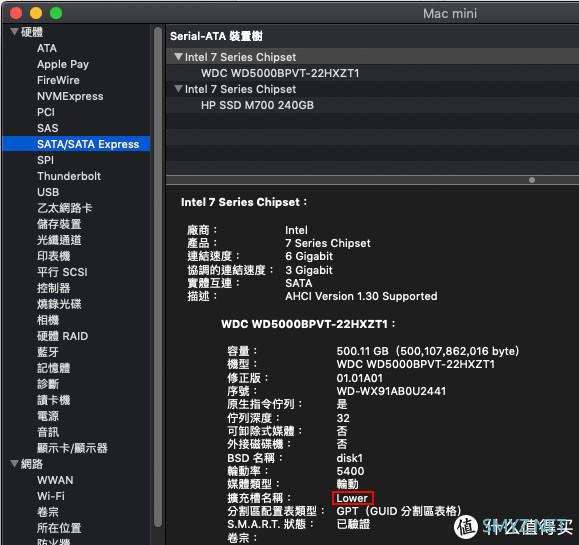
Task: Click the queue depth value 32
Action: pos(343,418)
